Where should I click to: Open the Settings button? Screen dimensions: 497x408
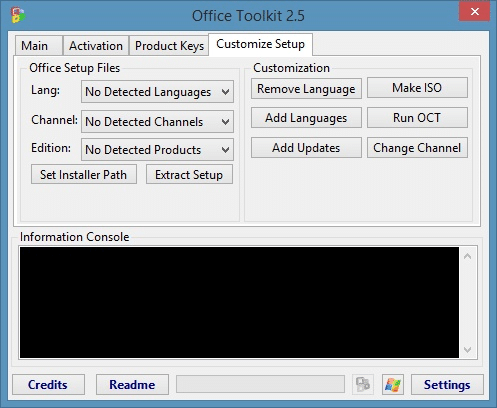[x=447, y=384]
